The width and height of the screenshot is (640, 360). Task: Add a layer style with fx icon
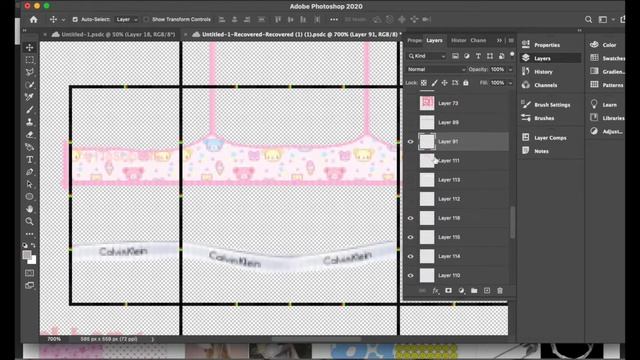click(436, 291)
